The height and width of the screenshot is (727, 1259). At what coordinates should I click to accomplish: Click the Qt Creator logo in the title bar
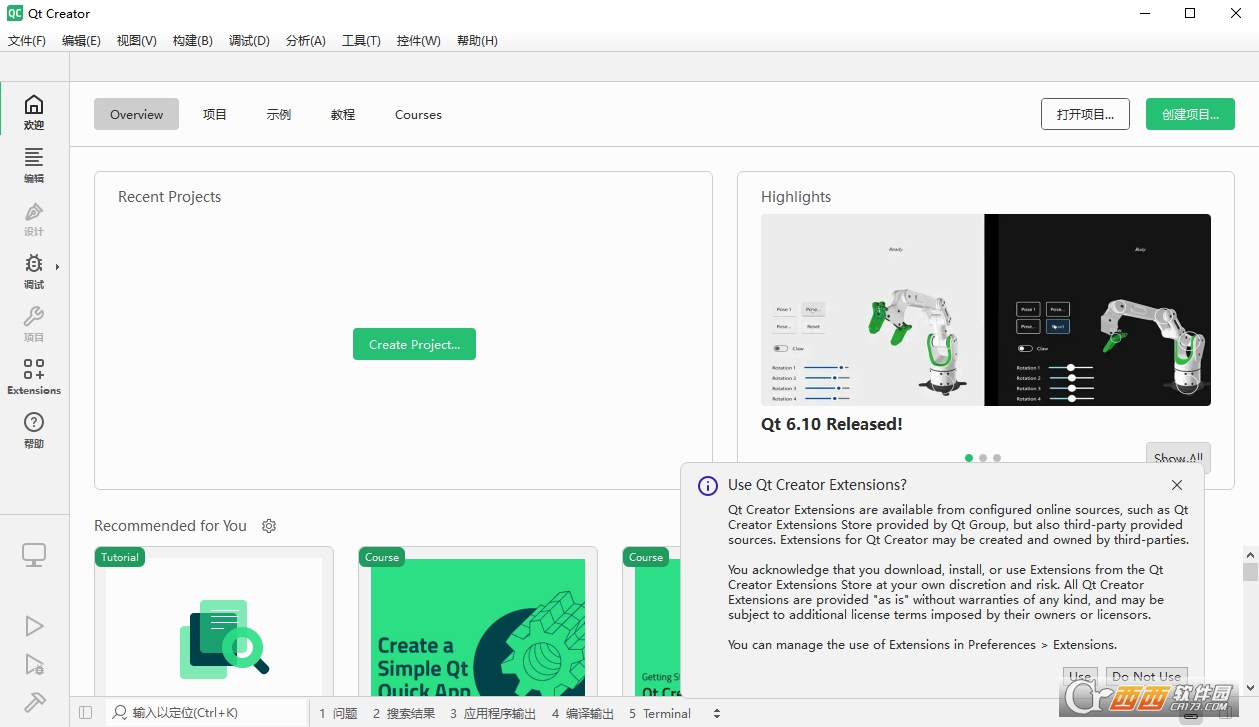click(15, 14)
